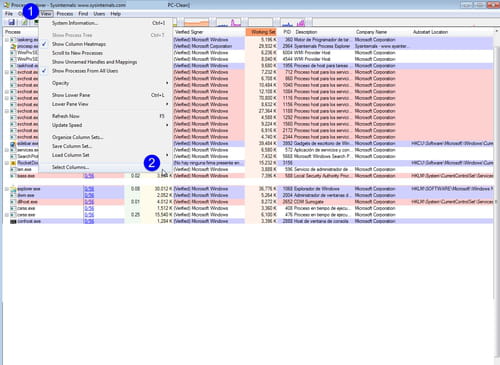500x365 pixels.
Task: Open VirusTotal link in conhost.exe row
Action: (x=89, y=221)
